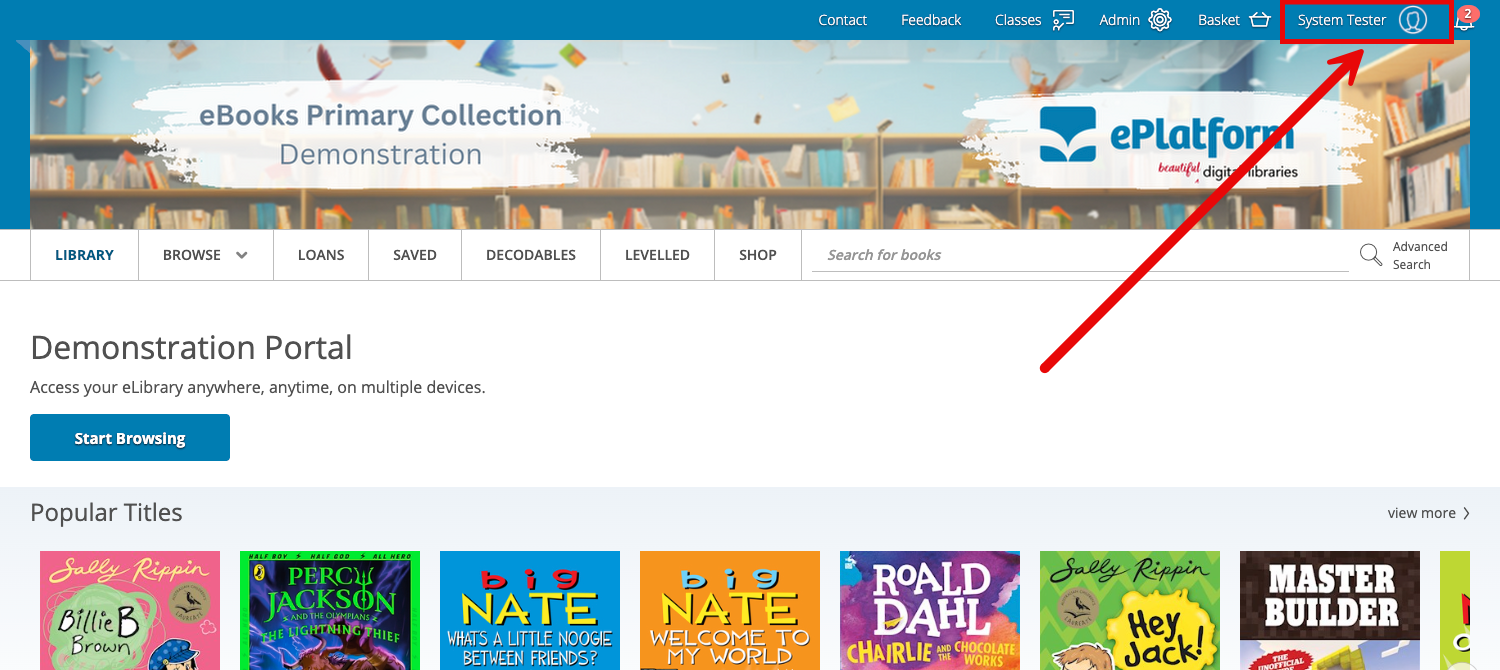1500x670 pixels.
Task: Open Big Nate Little Noogie cover
Action: tap(530, 610)
